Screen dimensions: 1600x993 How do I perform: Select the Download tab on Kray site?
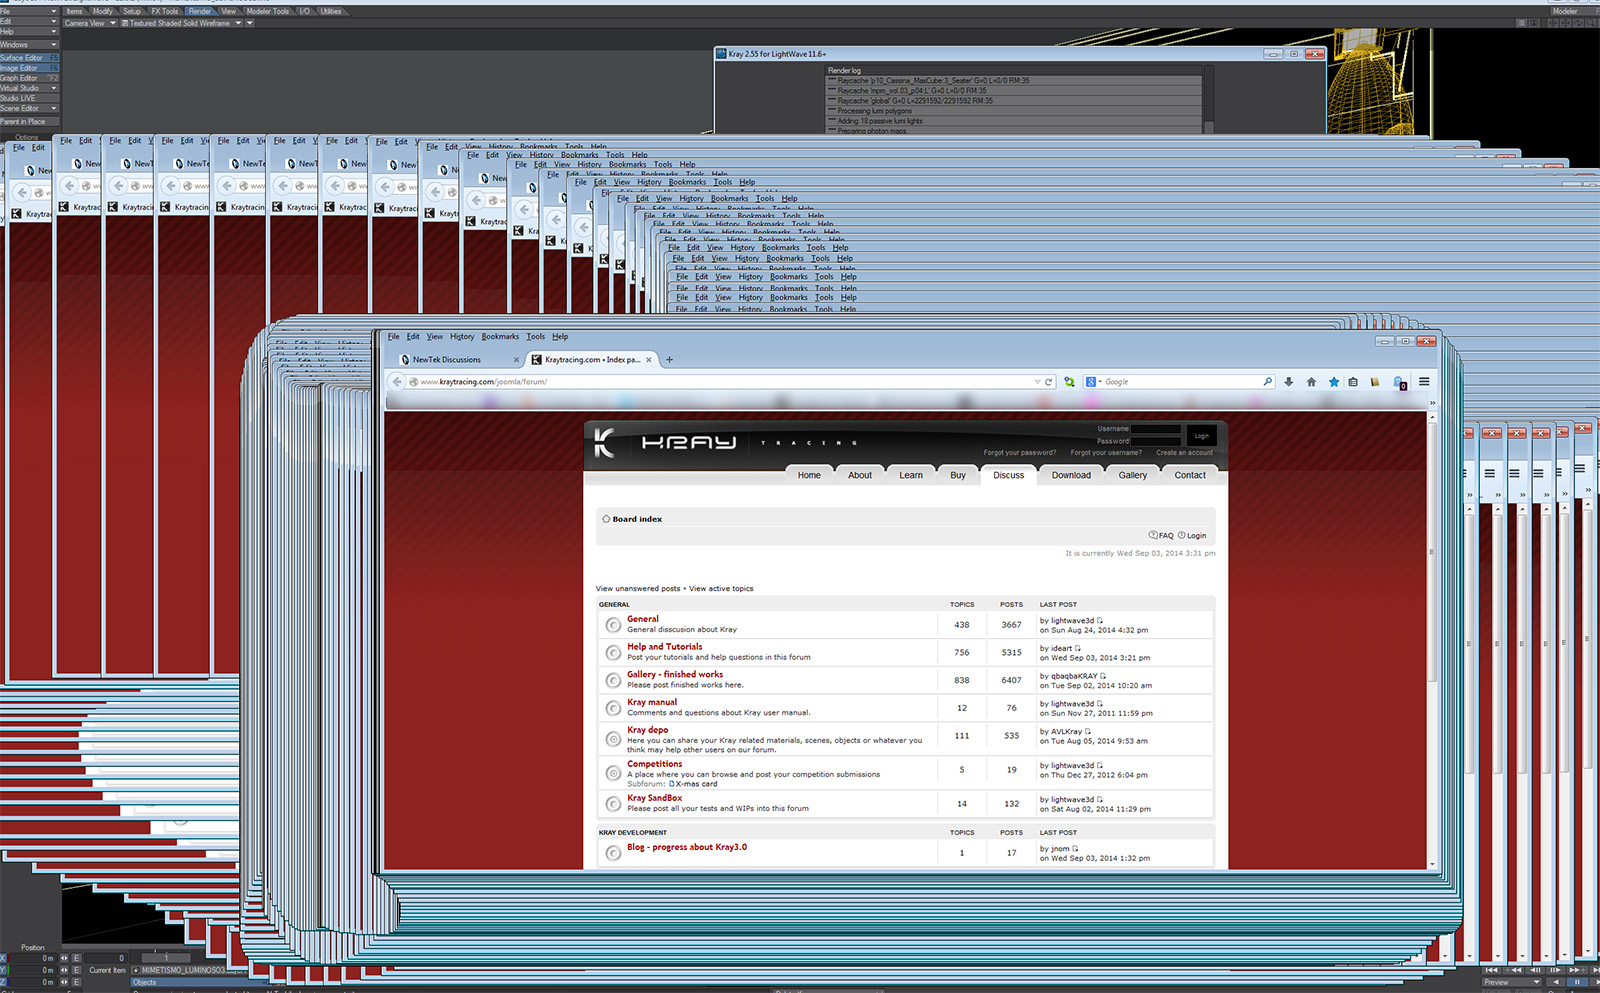1071,476
